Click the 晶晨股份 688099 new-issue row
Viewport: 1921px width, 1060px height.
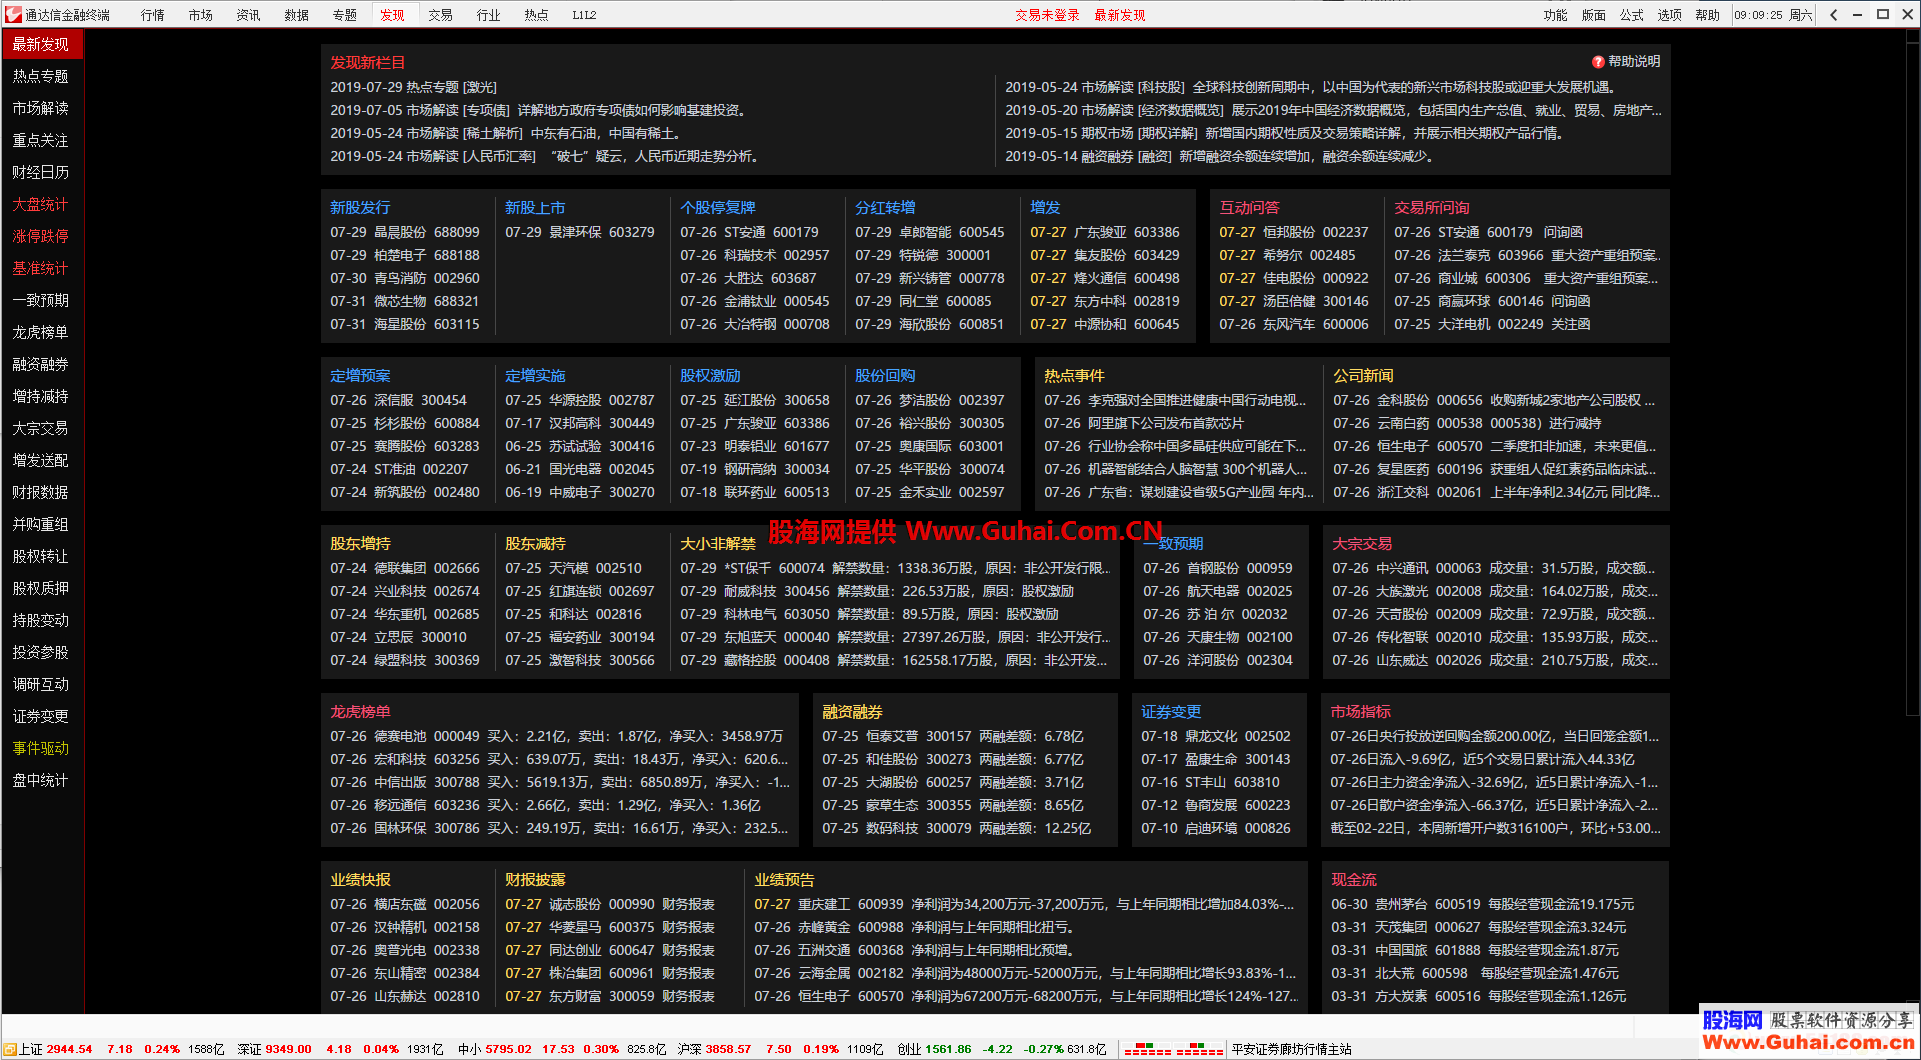coord(405,232)
